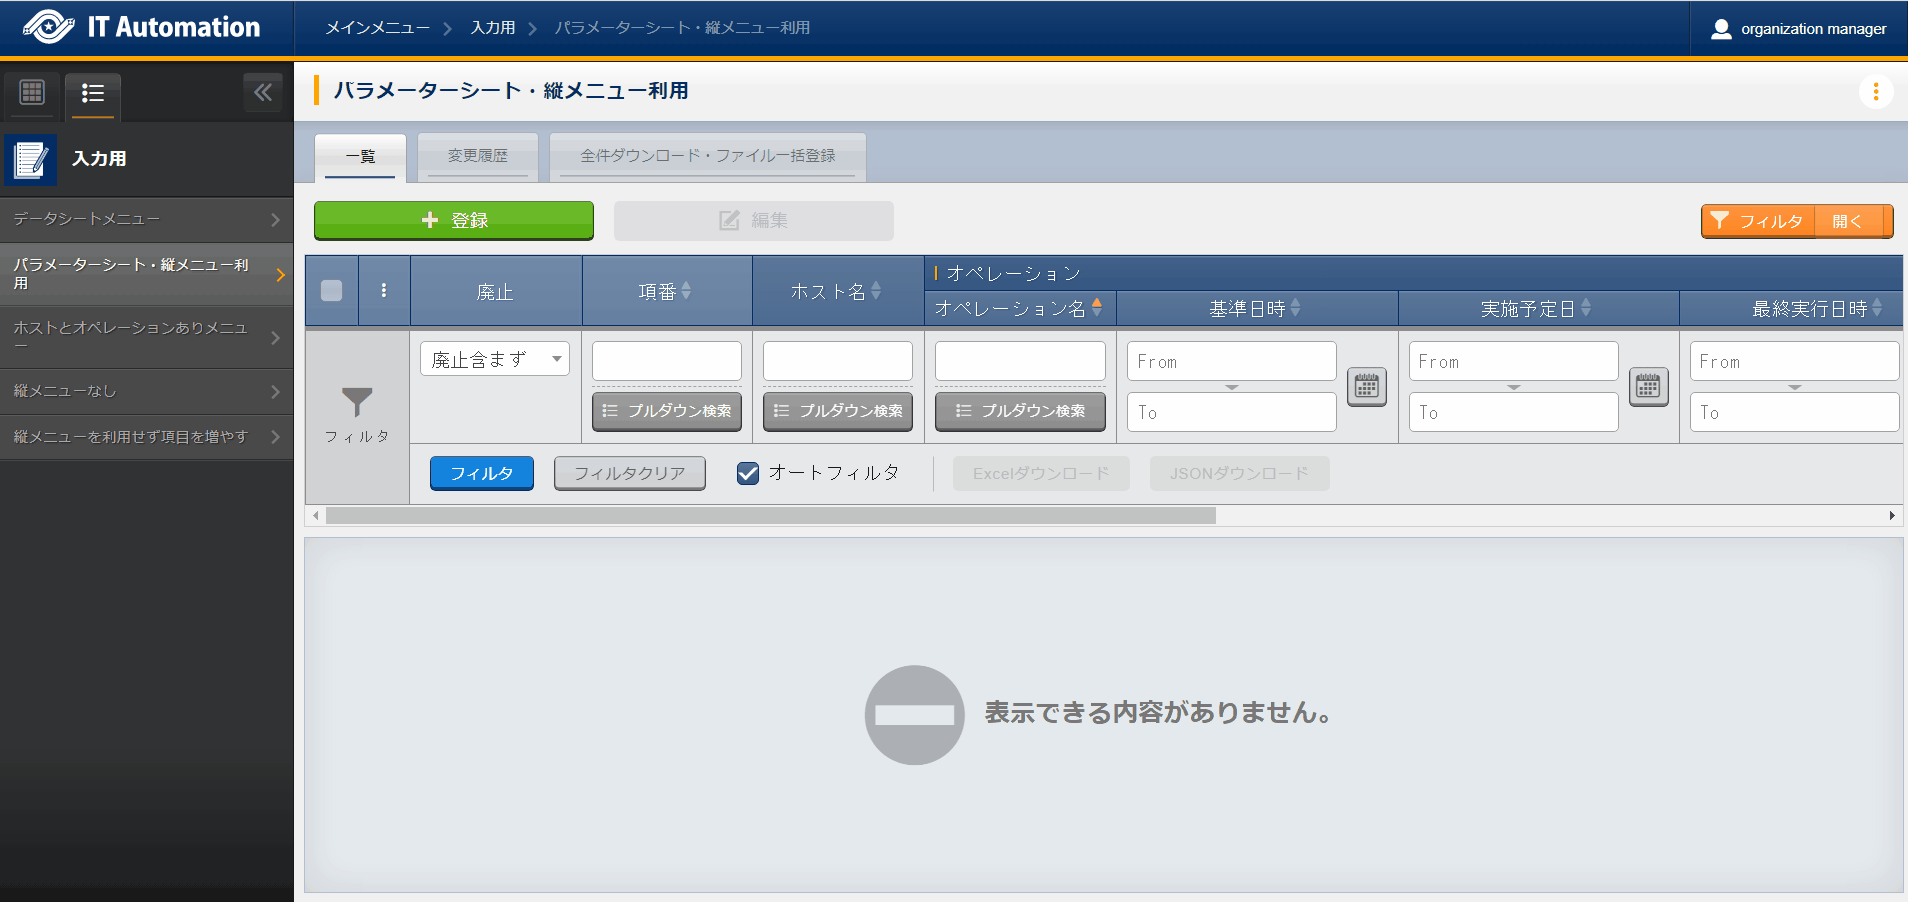Expand the データシートメニュー sidebar item
Screen dimensions: 1908x902
[146, 219]
